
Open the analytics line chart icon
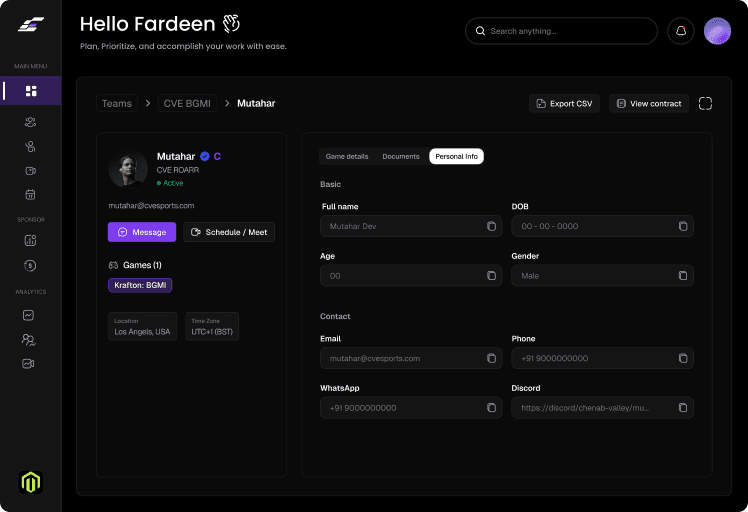tap(29, 315)
